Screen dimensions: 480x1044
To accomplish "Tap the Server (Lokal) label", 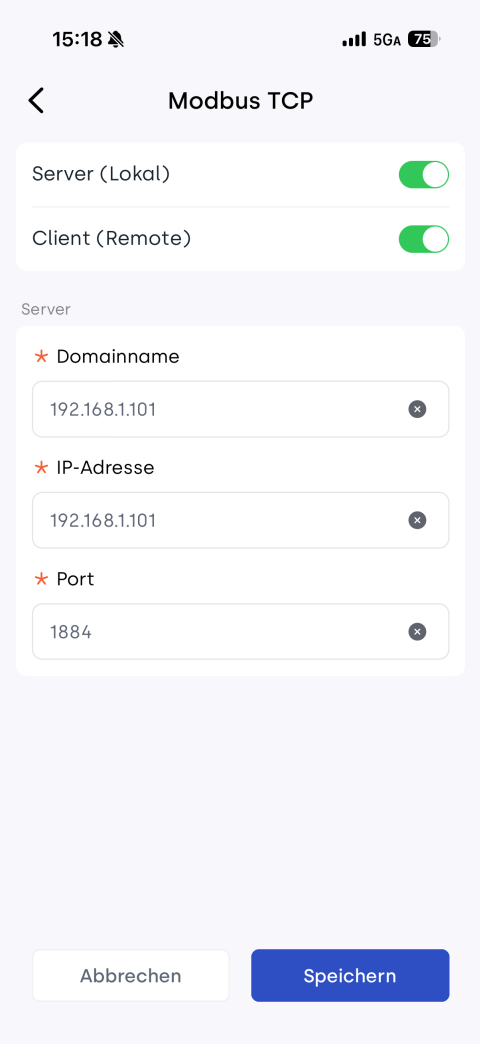I will click(101, 174).
